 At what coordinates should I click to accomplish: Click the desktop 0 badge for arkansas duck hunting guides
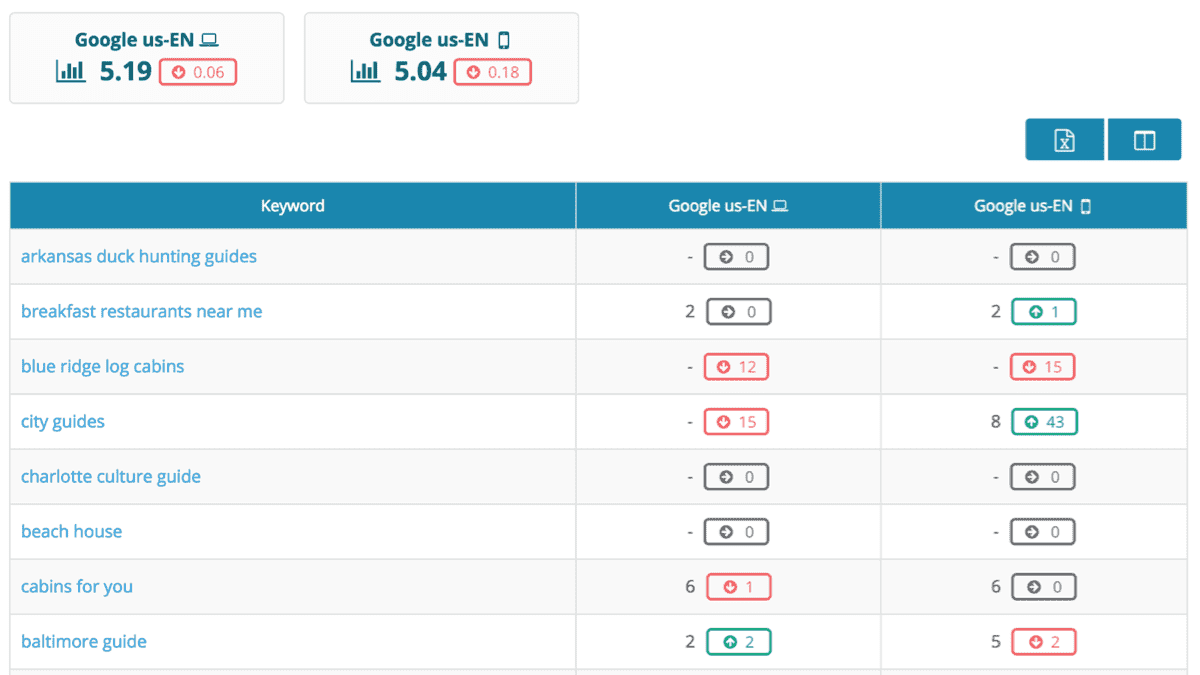click(736, 257)
